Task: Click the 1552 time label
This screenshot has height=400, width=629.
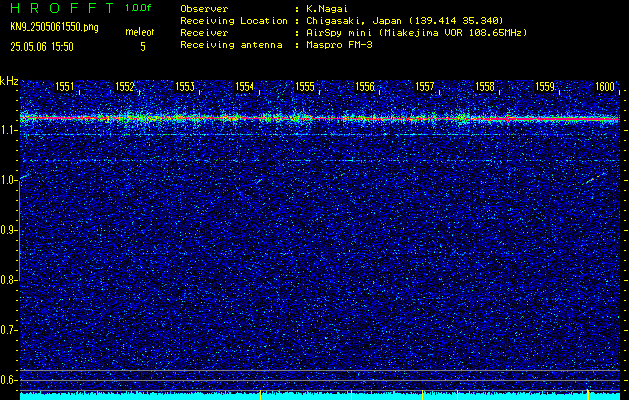Action: [124, 86]
